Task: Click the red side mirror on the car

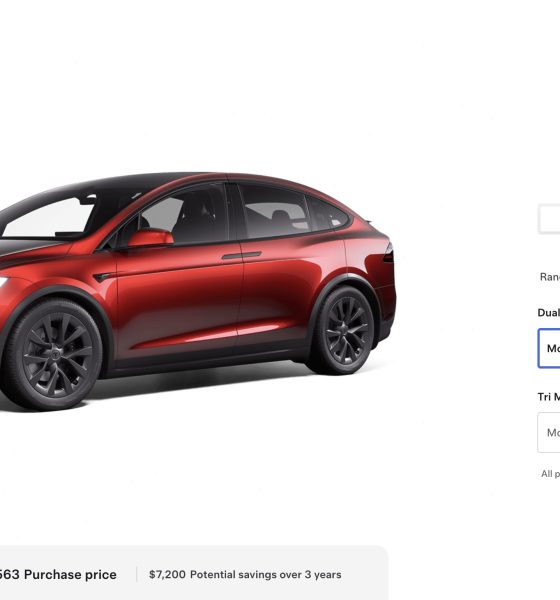Action: click(150, 238)
